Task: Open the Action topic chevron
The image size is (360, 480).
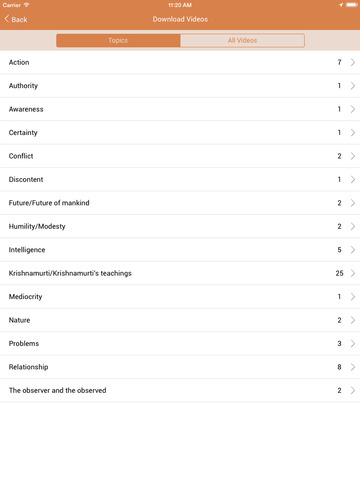Action: 353,62
